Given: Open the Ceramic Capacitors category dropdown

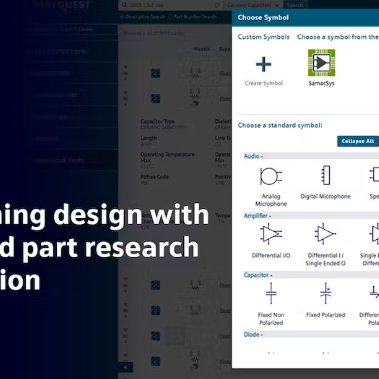Looking at the screenshot, I should pyautogui.click(x=253, y=5).
